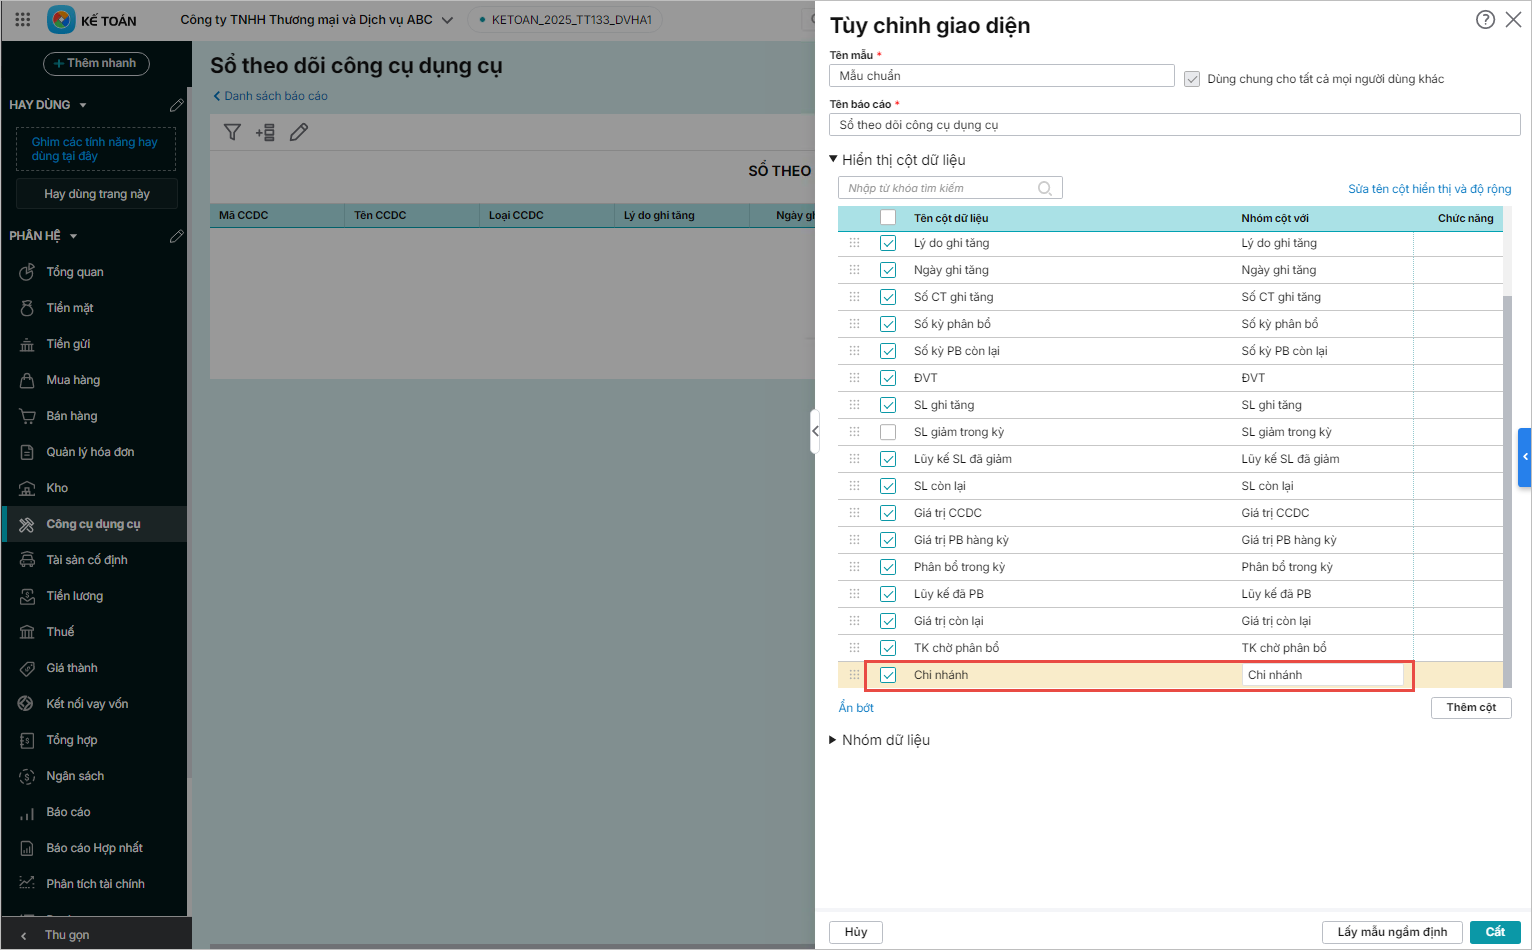Open the Báo cáo Hợp nhất menu item
This screenshot has width=1532, height=950.
point(94,848)
